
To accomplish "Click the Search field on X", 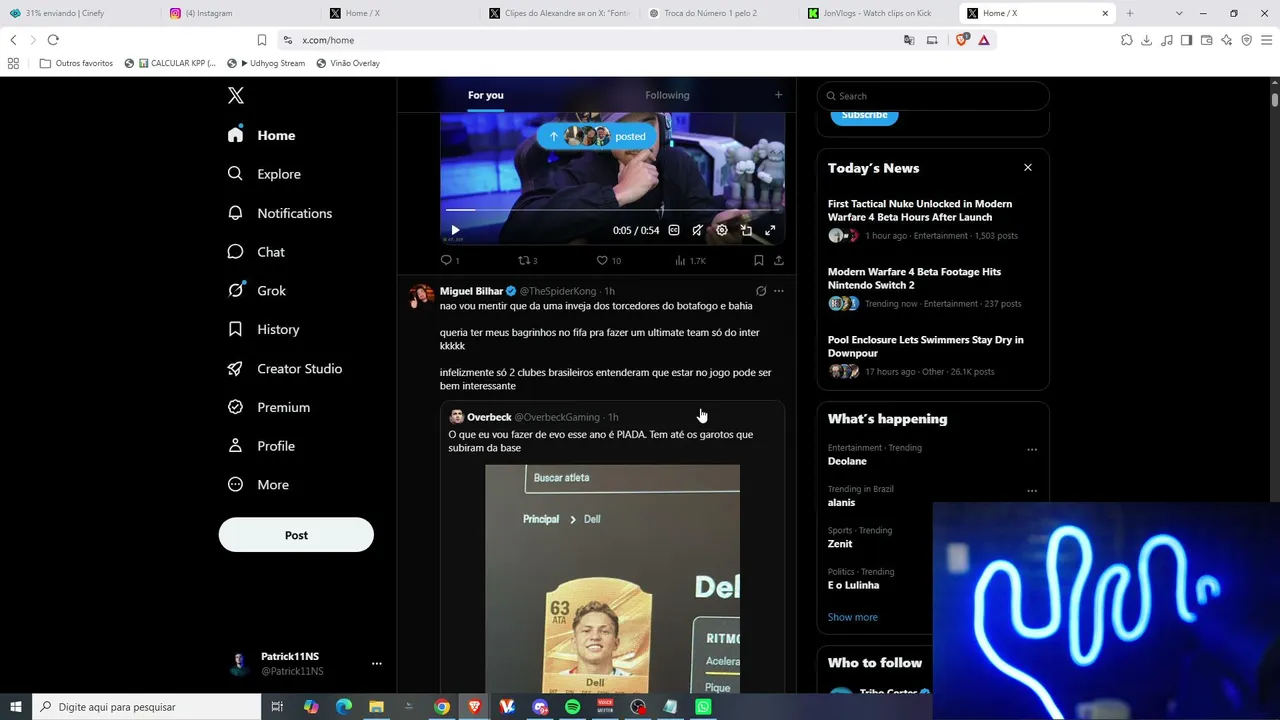I will tap(933, 96).
